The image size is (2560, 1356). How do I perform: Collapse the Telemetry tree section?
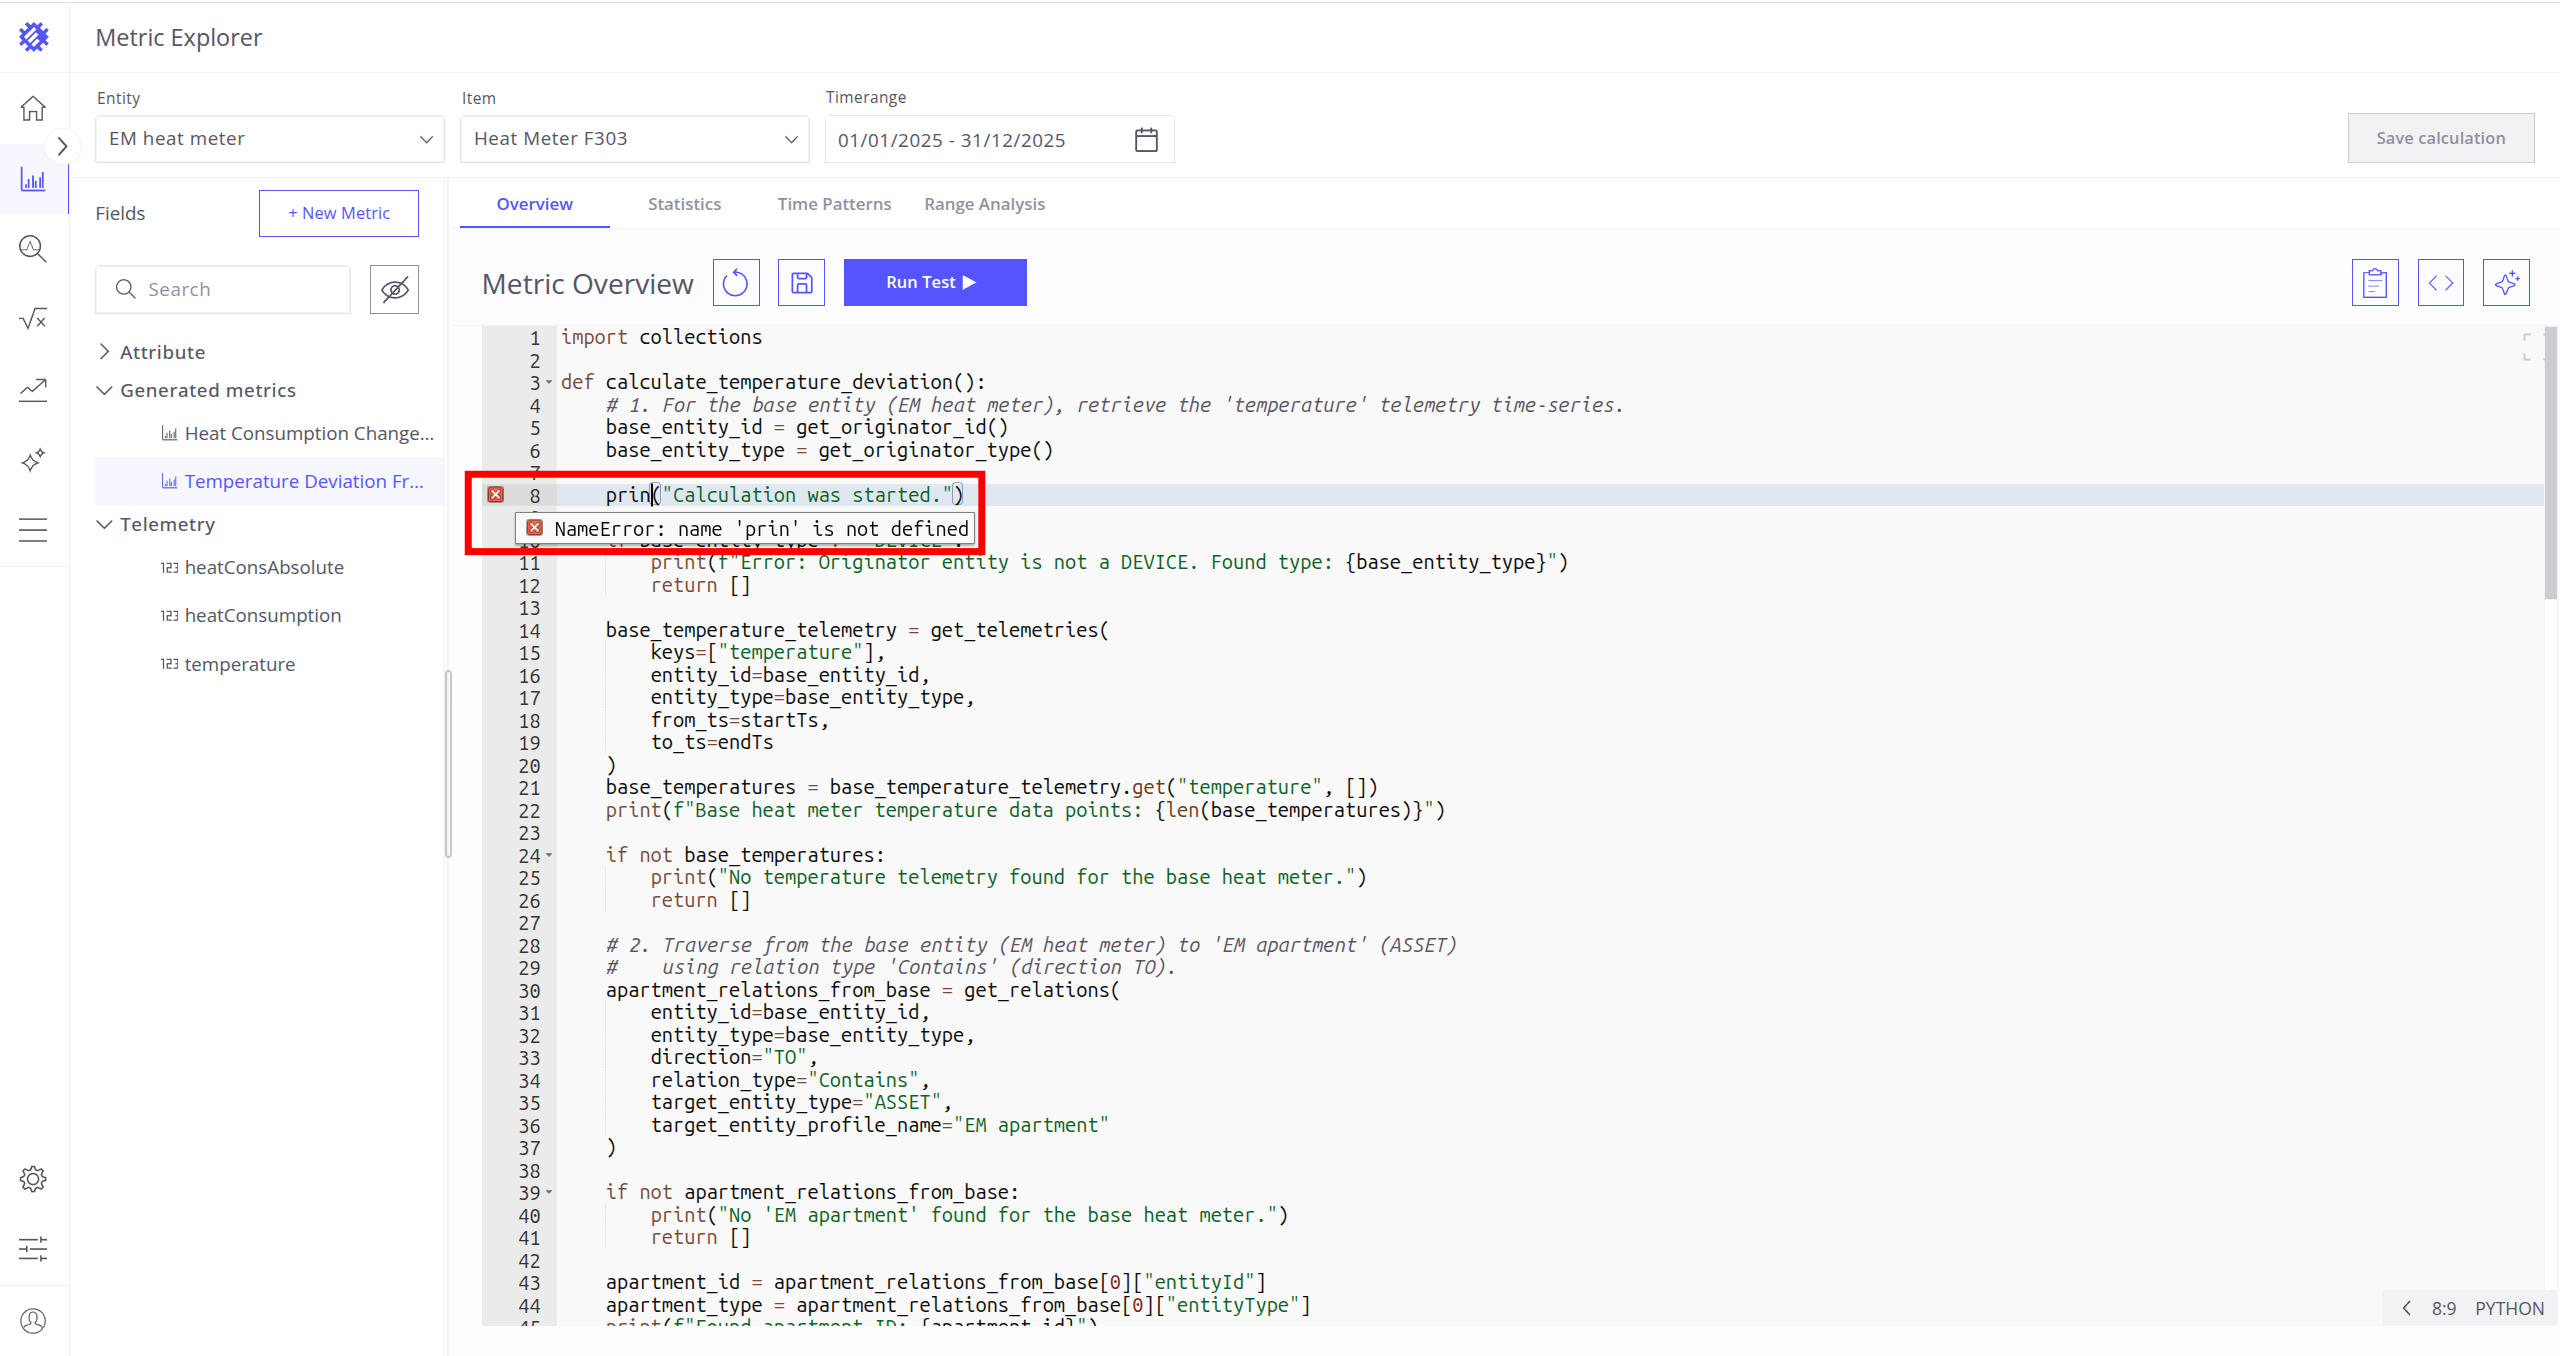[x=105, y=524]
